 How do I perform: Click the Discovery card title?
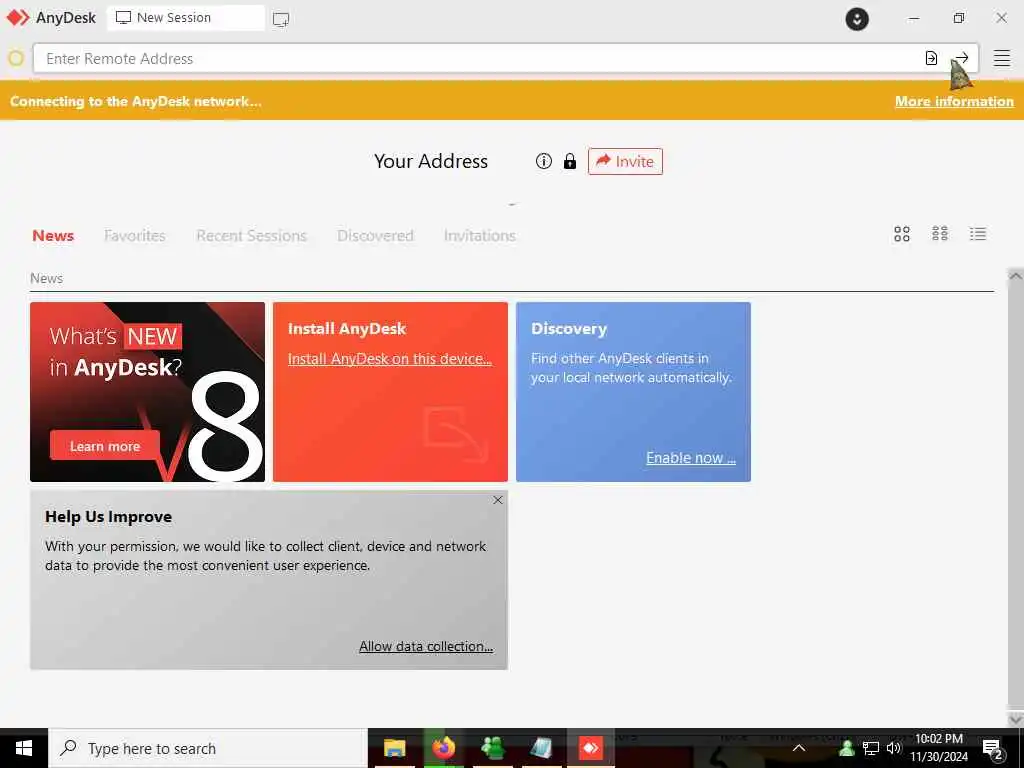(x=569, y=328)
